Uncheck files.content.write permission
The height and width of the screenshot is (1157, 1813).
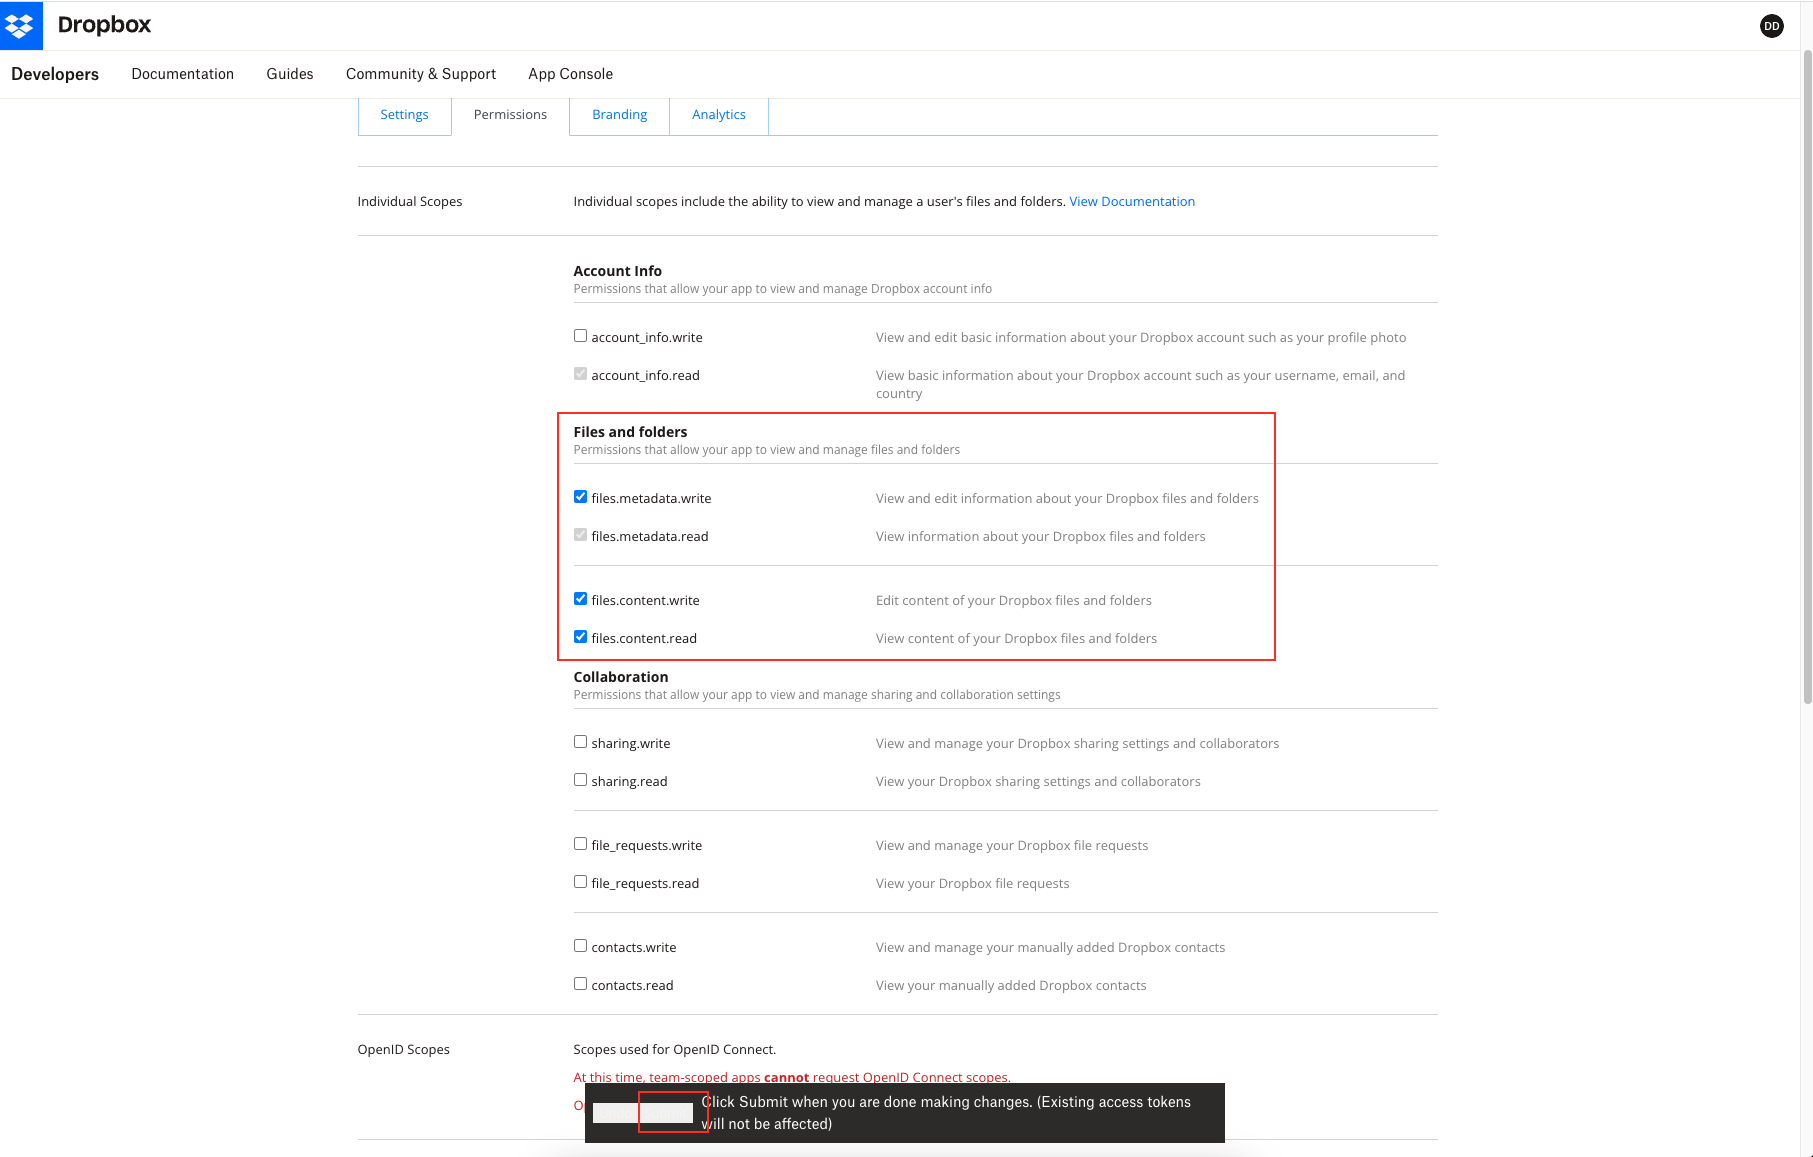(x=580, y=599)
